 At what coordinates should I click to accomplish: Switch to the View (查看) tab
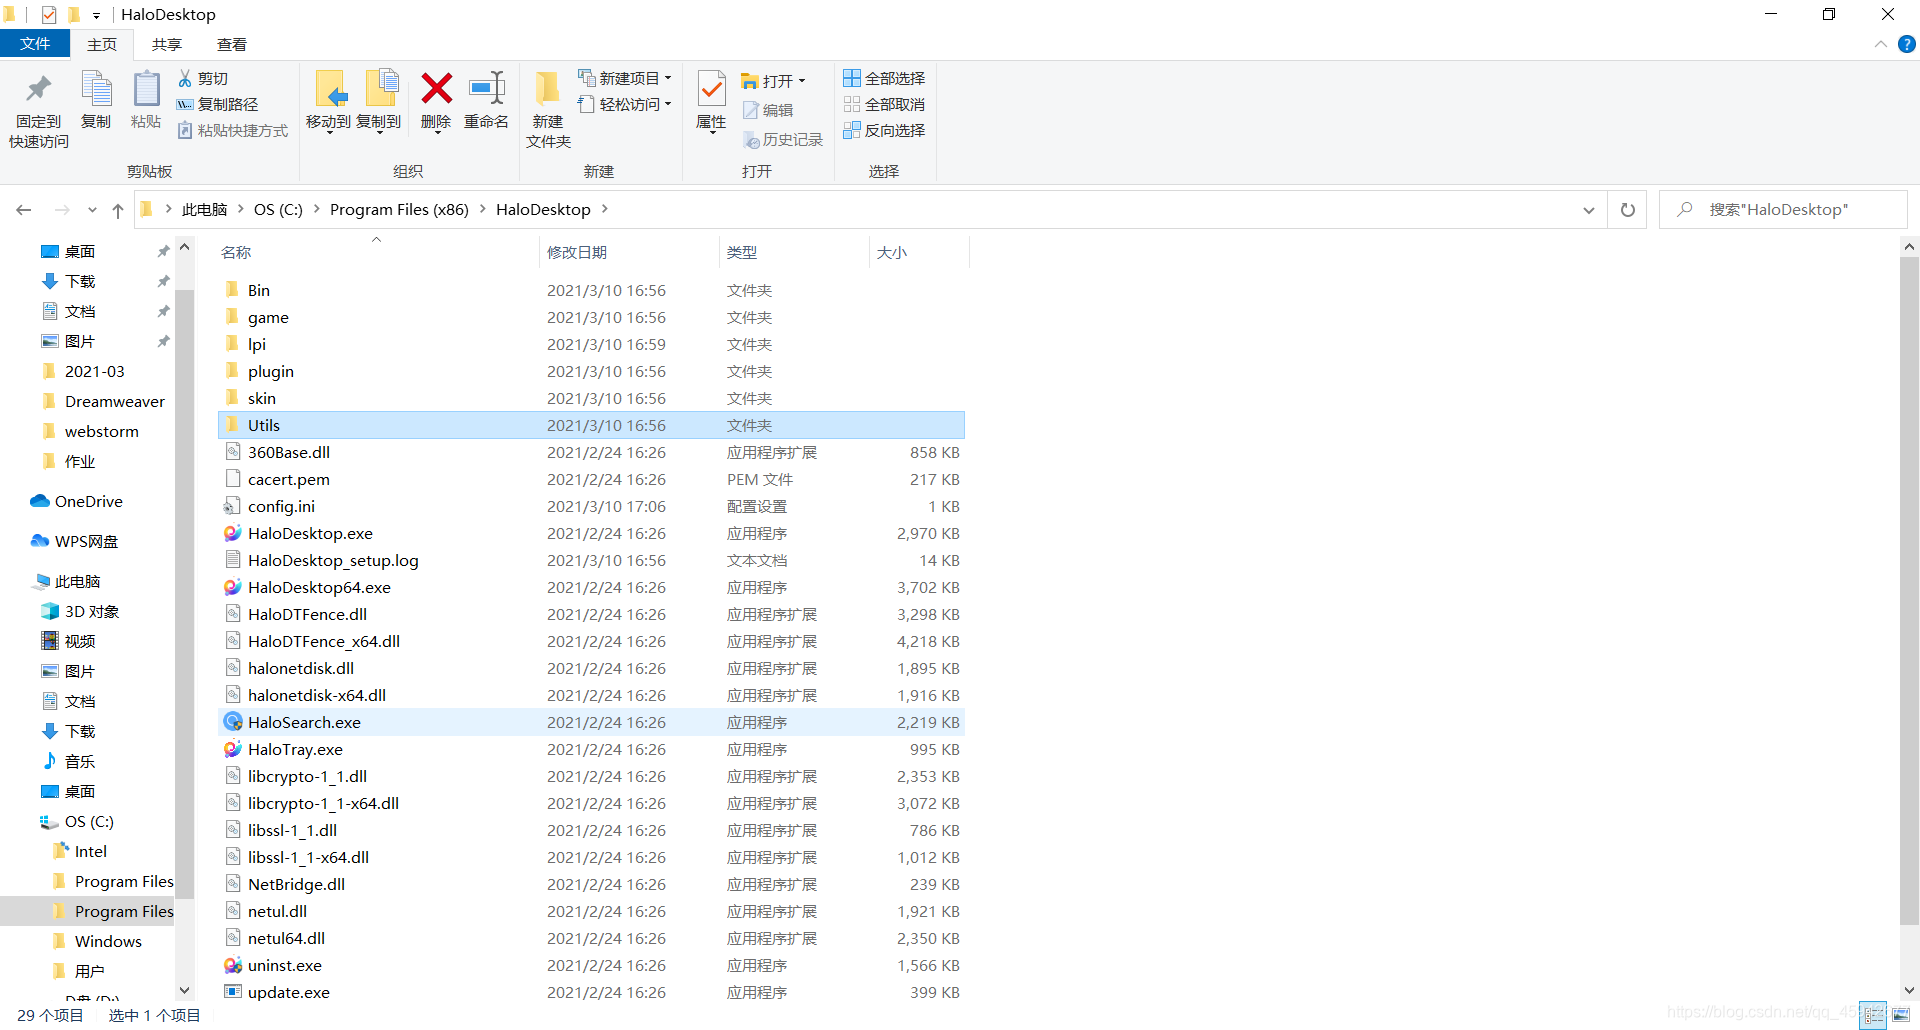[232, 44]
